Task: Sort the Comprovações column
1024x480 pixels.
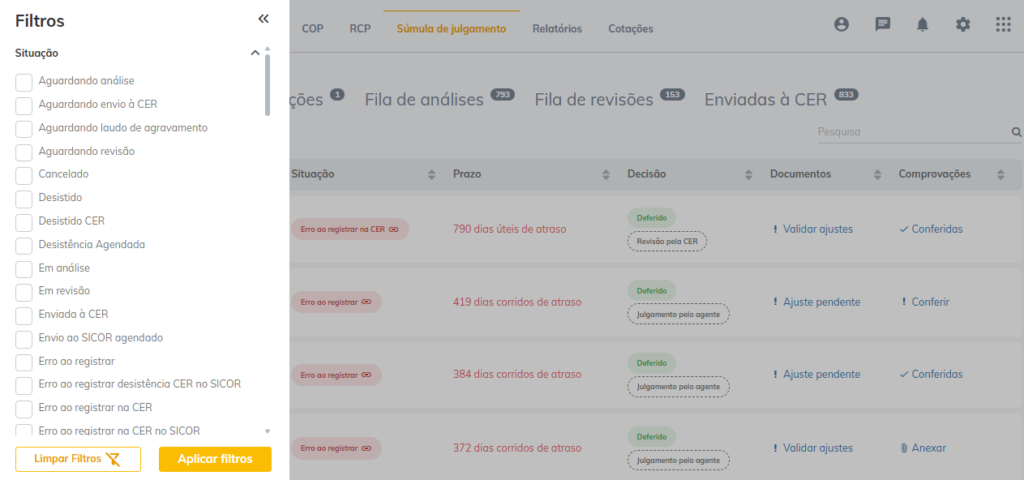Action: (x=1000, y=174)
